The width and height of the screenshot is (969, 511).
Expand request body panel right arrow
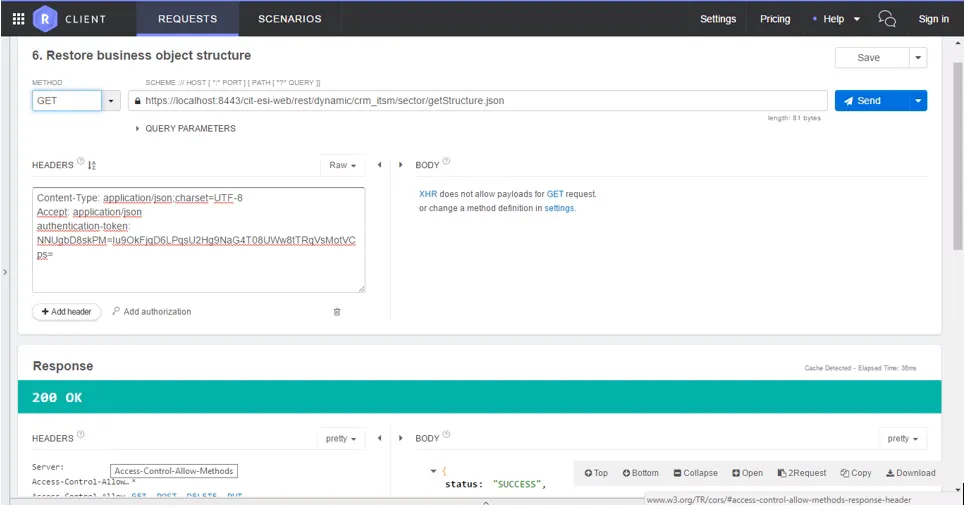click(402, 166)
